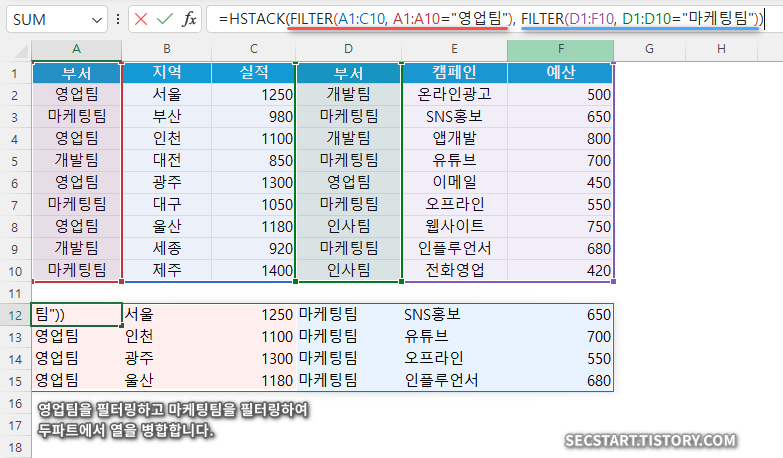The width and height of the screenshot is (783, 458).
Task: Click result cell '유튜브' in row 13
Action: [x=454, y=337]
